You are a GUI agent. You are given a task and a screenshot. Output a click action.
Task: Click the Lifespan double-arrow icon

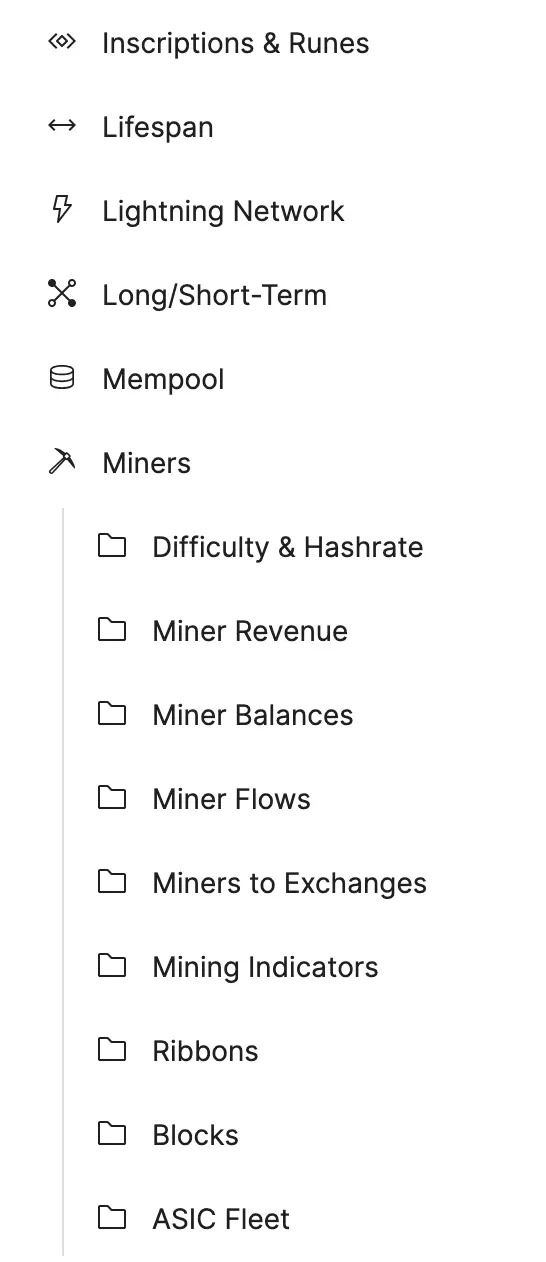point(62,127)
